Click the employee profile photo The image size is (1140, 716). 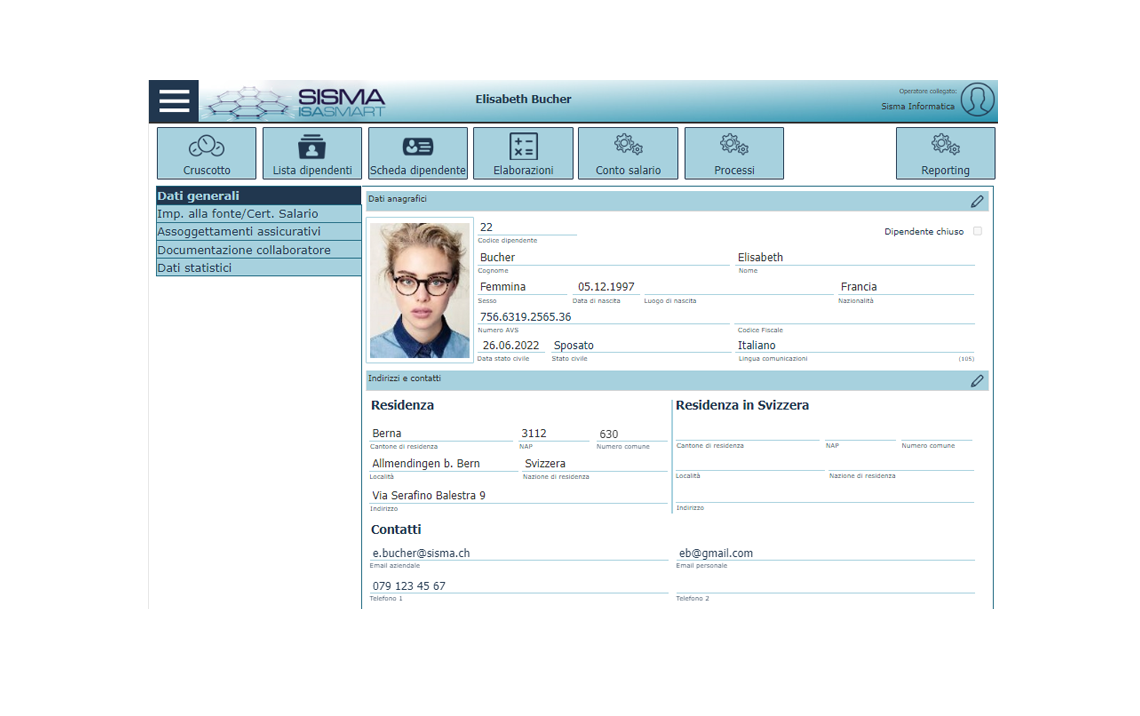coord(419,290)
